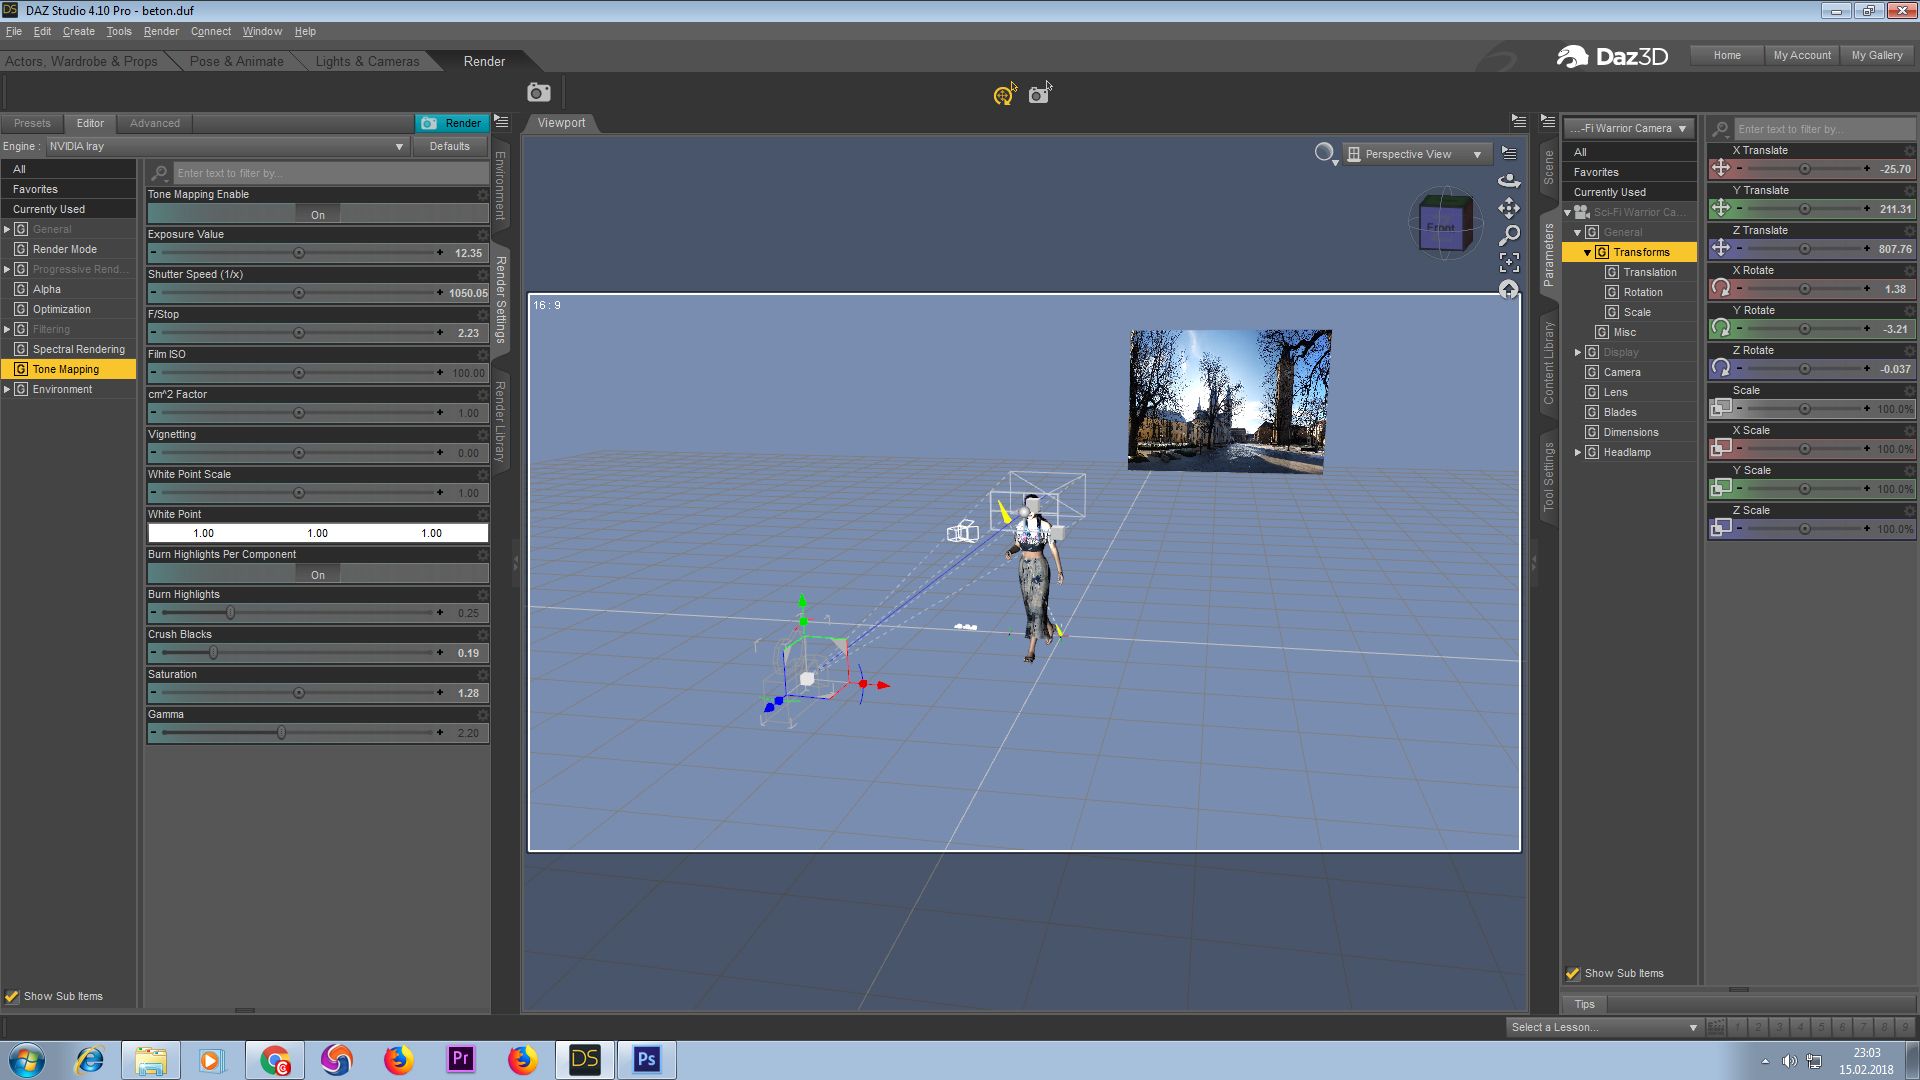The height and width of the screenshot is (1080, 1920).
Task: Open Photoshop from the taskbar
Action: [647, 1059]
